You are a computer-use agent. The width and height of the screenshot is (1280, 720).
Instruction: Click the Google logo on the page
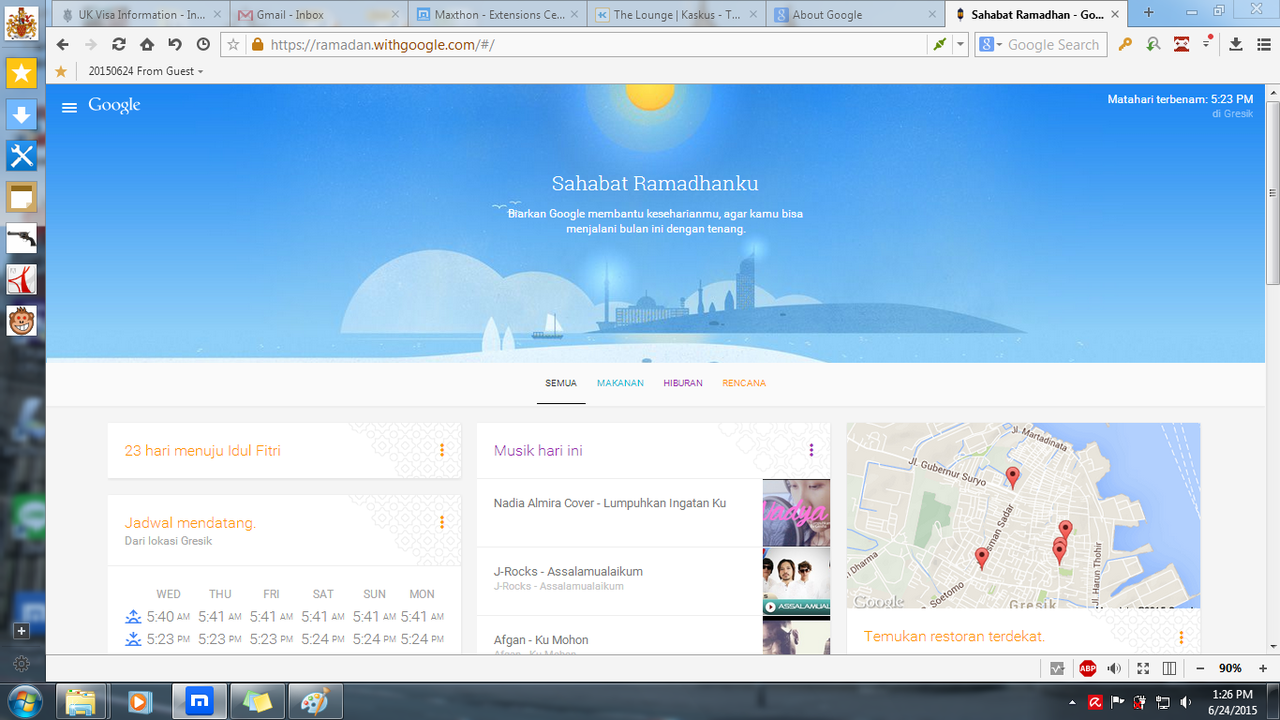pos(114,106)
